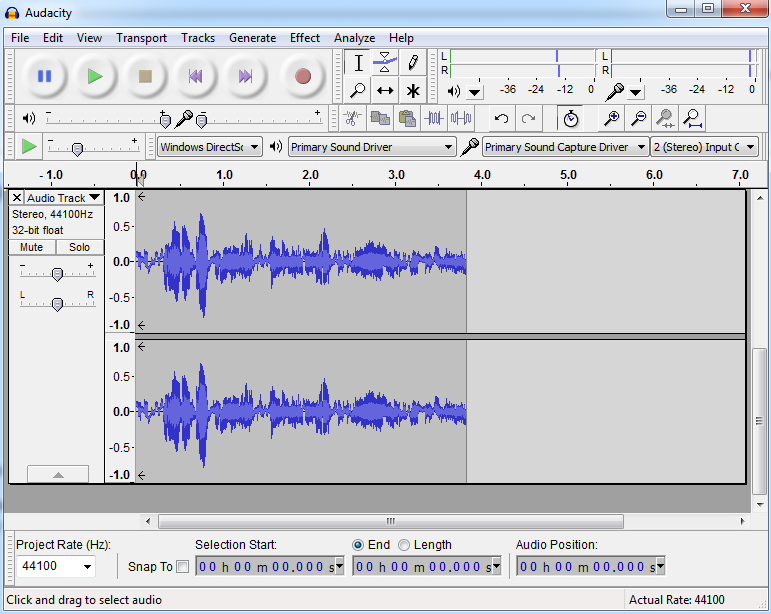Zoom In with the plus magnifier
The height and width of the screenshot is (614, 771).
tap(611, 118)
